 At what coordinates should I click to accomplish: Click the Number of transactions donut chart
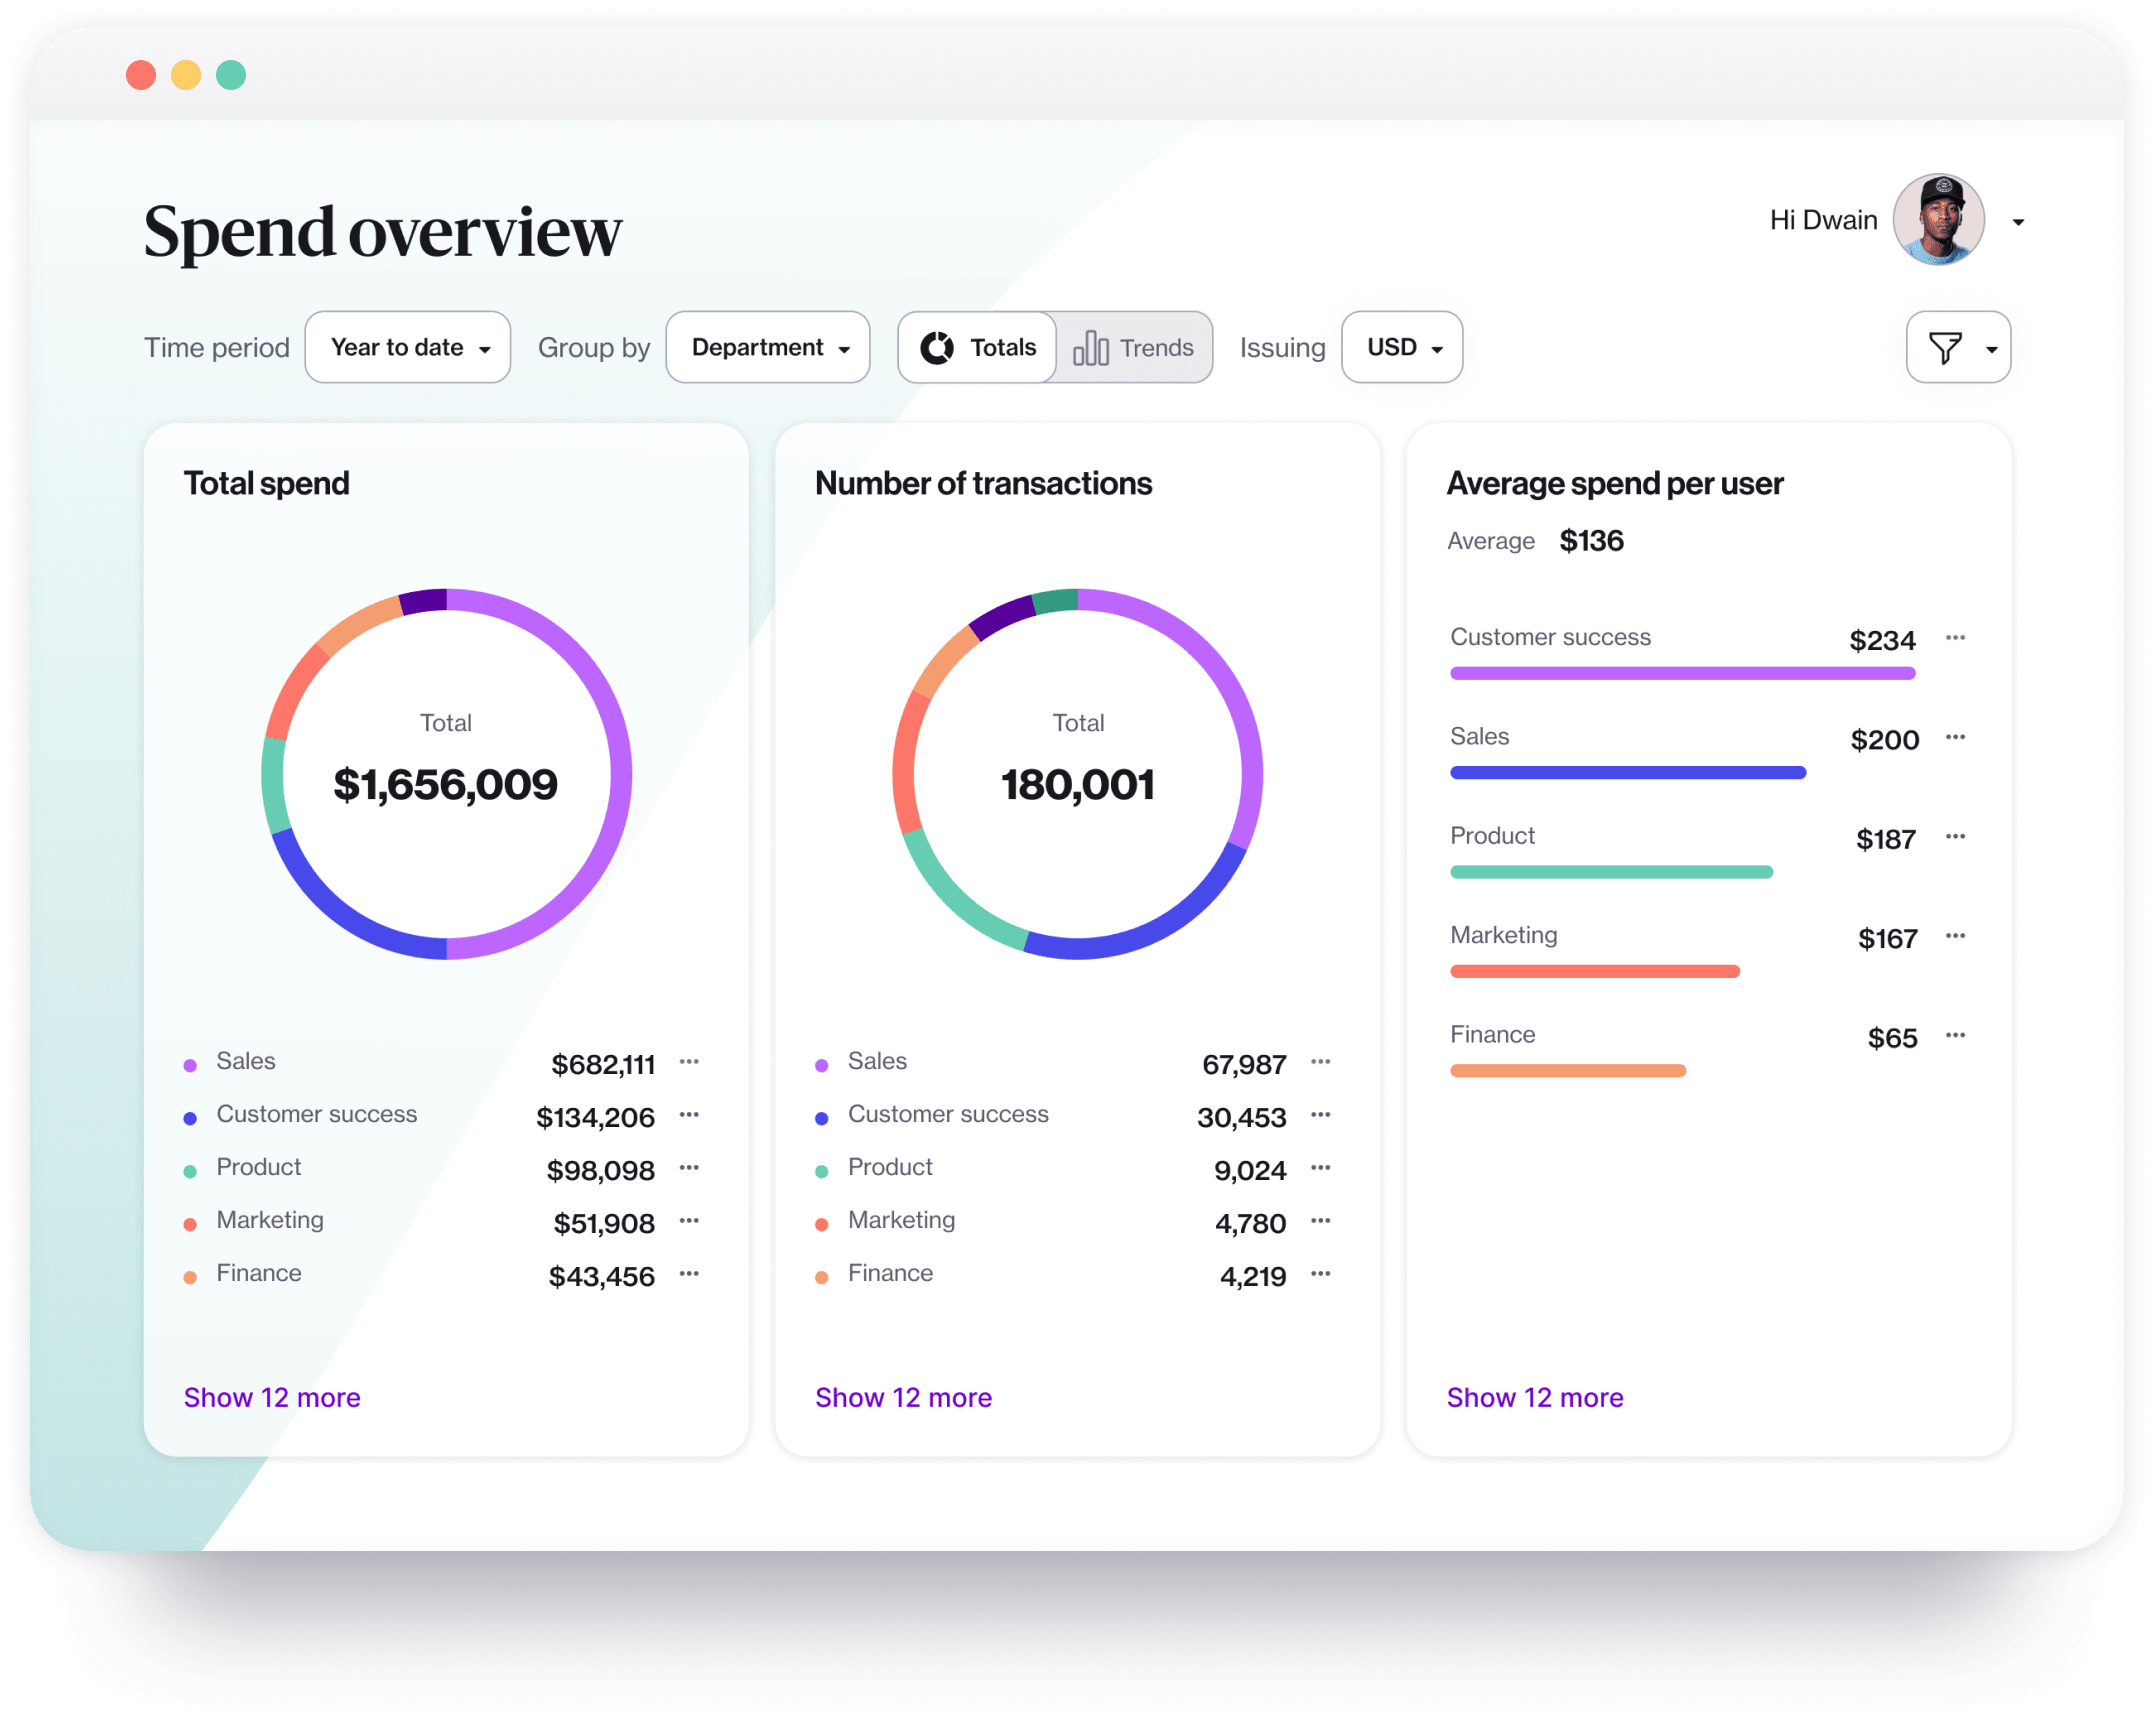[x=1078, y=774]
